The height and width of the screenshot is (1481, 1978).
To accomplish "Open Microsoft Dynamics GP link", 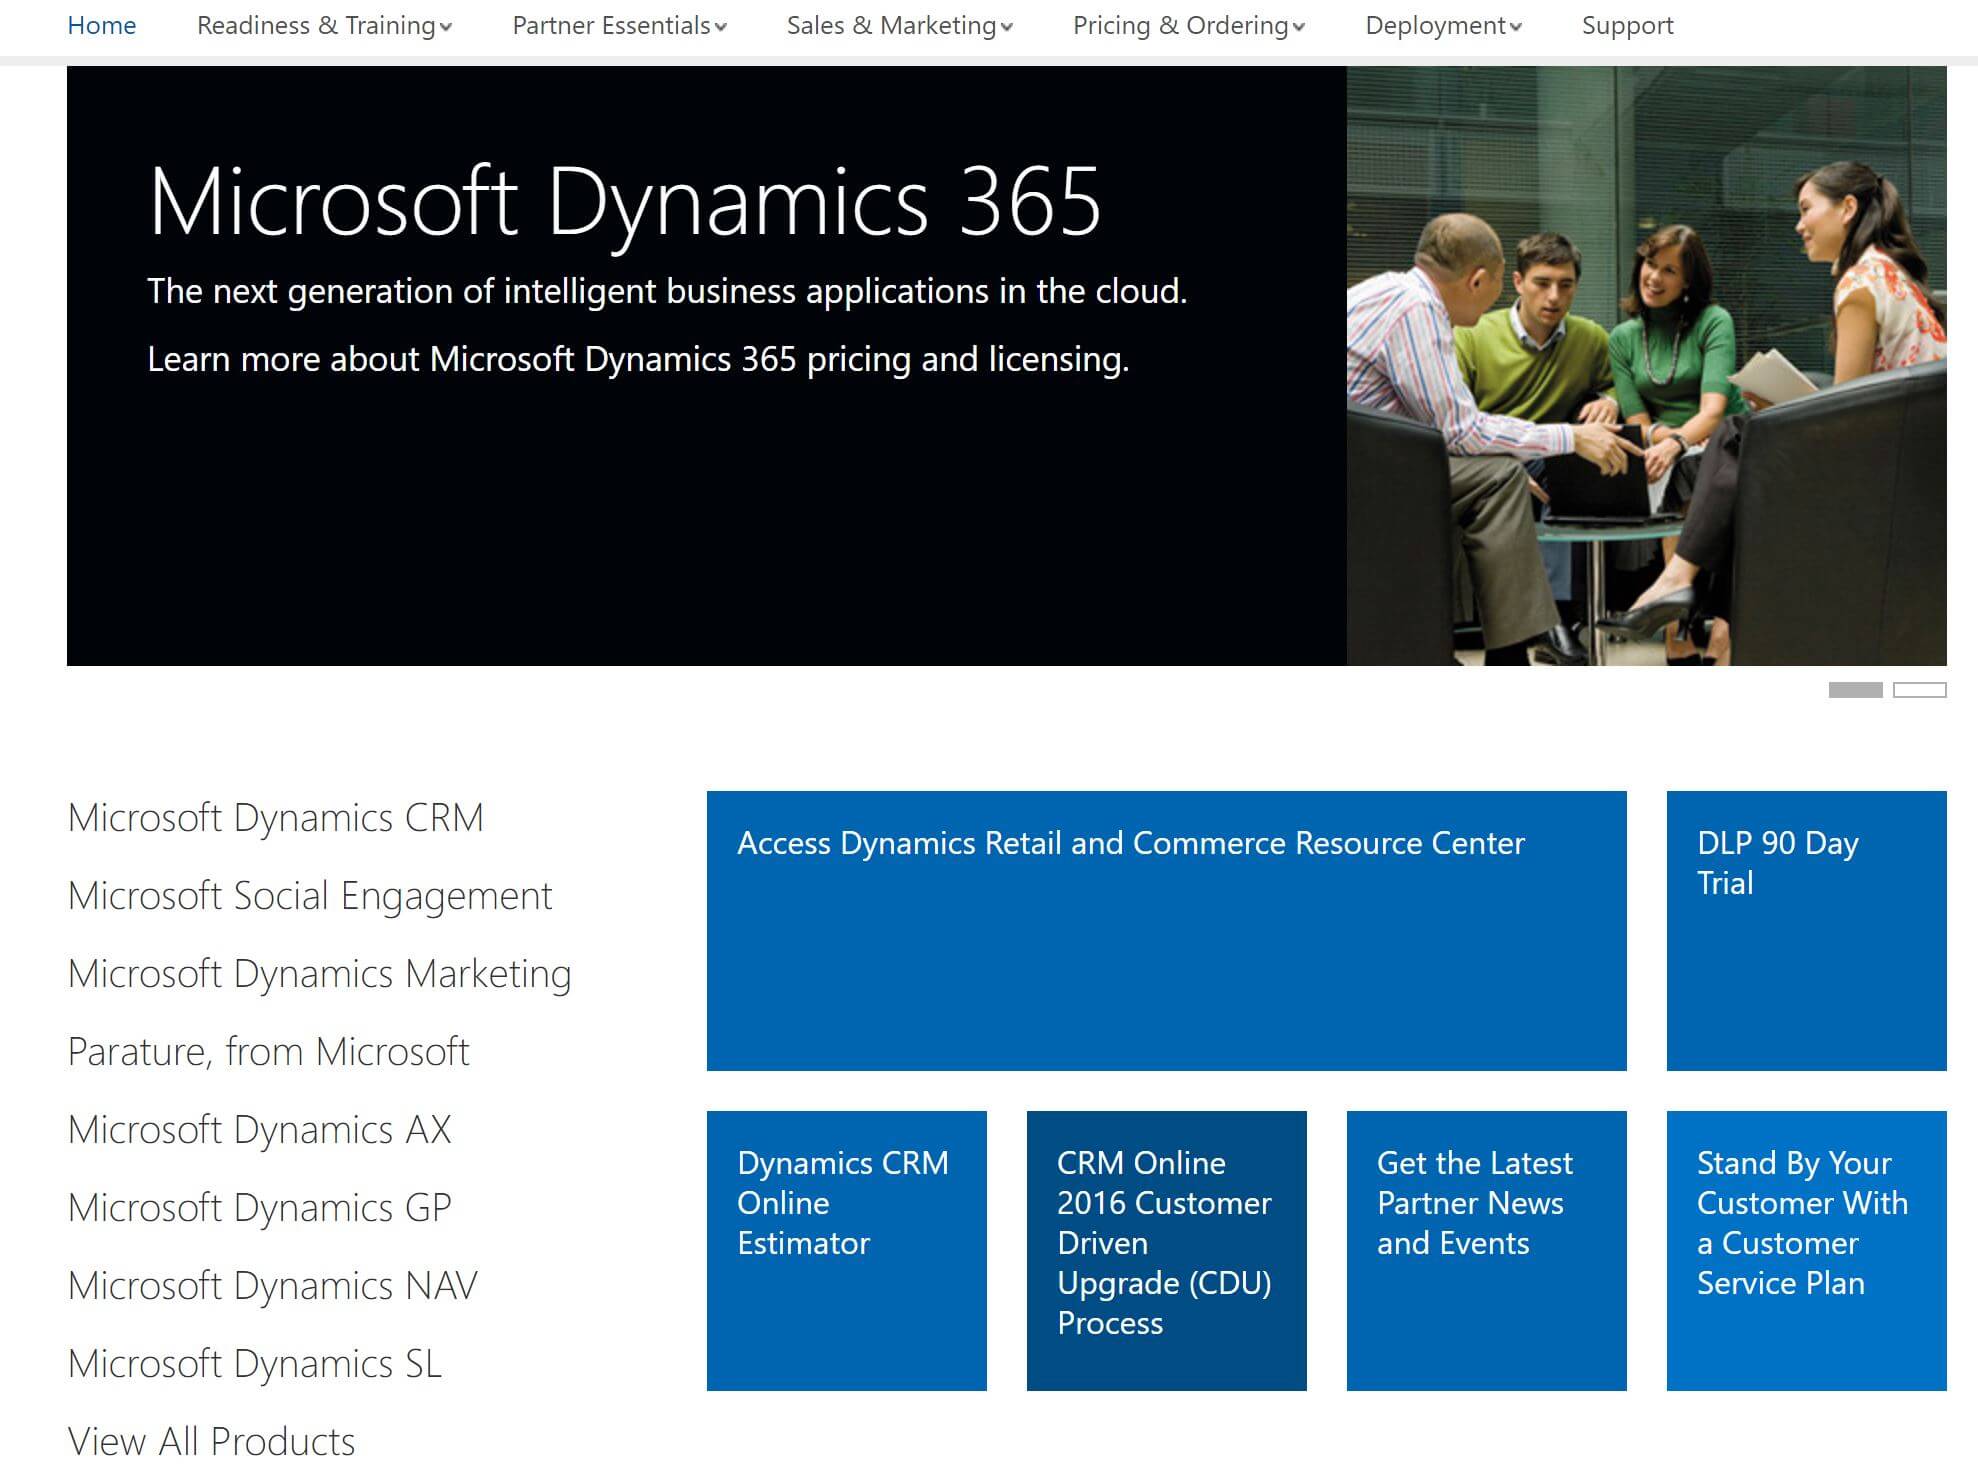I will click(x=260, y=1208).
